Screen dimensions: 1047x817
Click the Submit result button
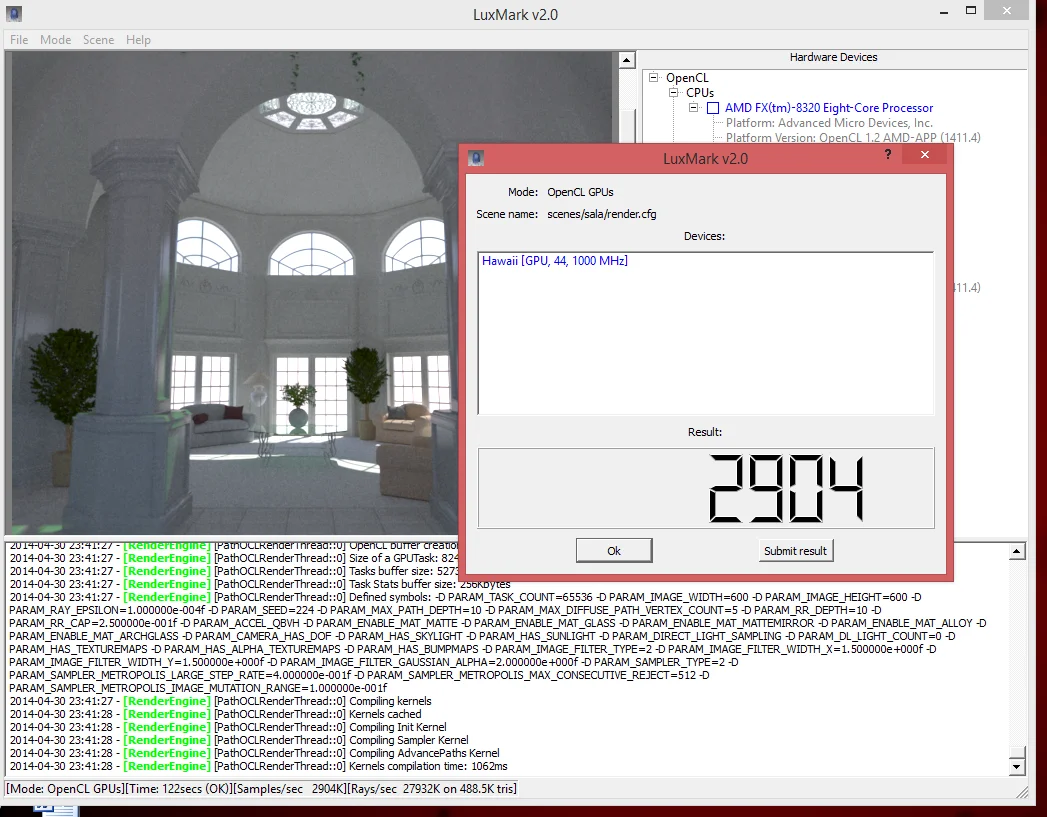point(795,551)
